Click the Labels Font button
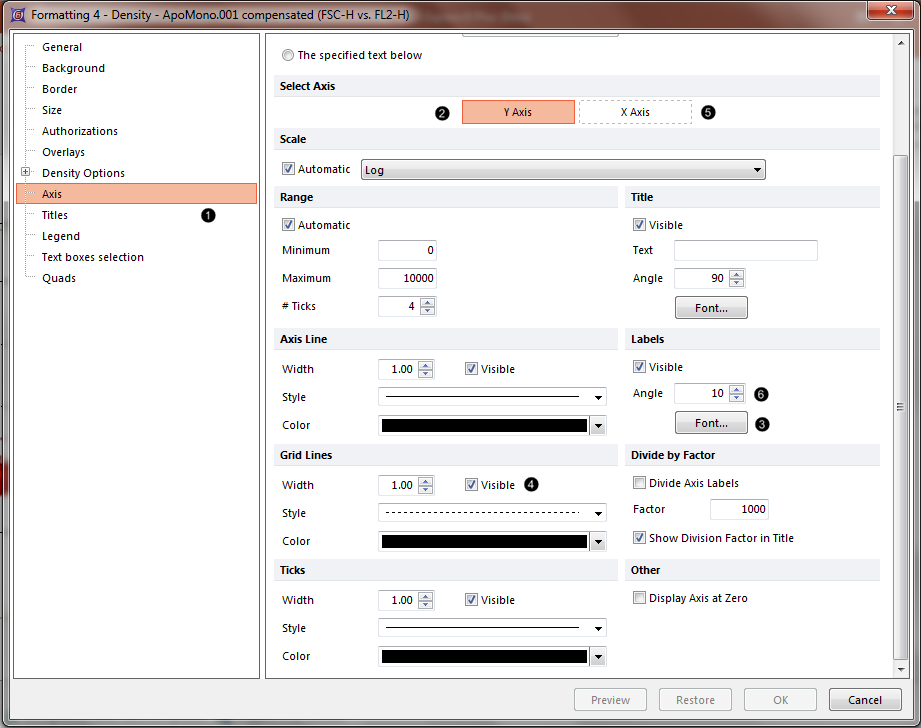 click(711, 423)
